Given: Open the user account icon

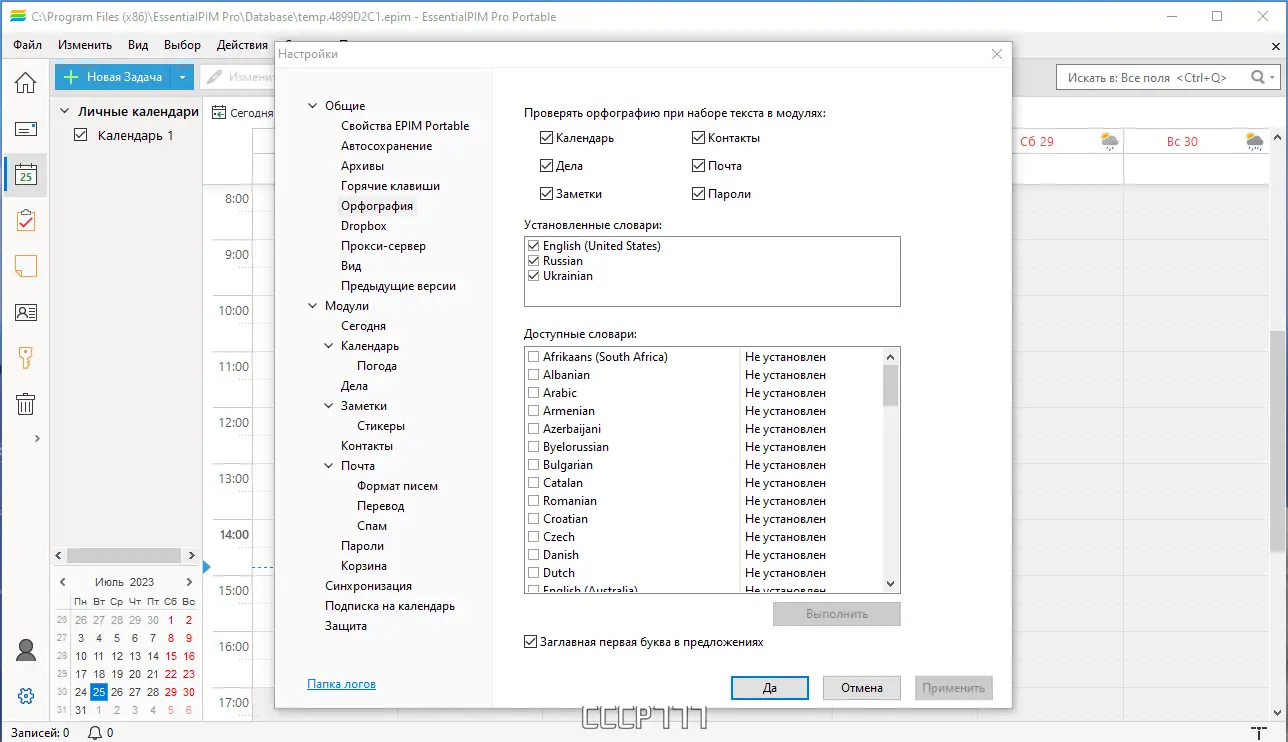Looking at the screenshot, I should pyautogui.click(x=25, y=650).
